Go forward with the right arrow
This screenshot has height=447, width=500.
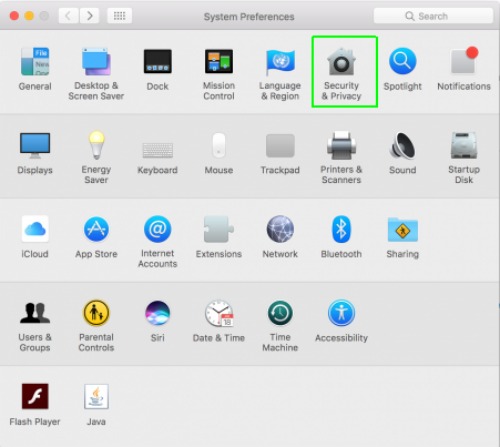point(89,16)
